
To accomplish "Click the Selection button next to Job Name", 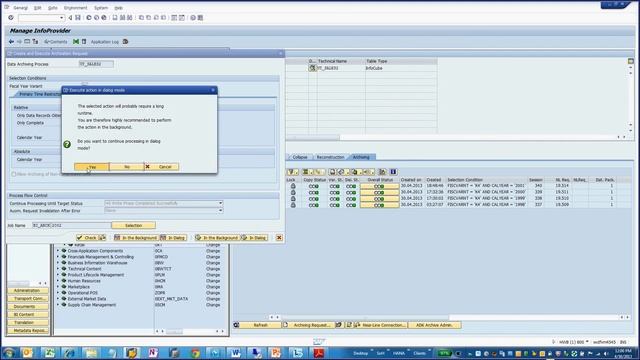I will (x=133, y=225).
